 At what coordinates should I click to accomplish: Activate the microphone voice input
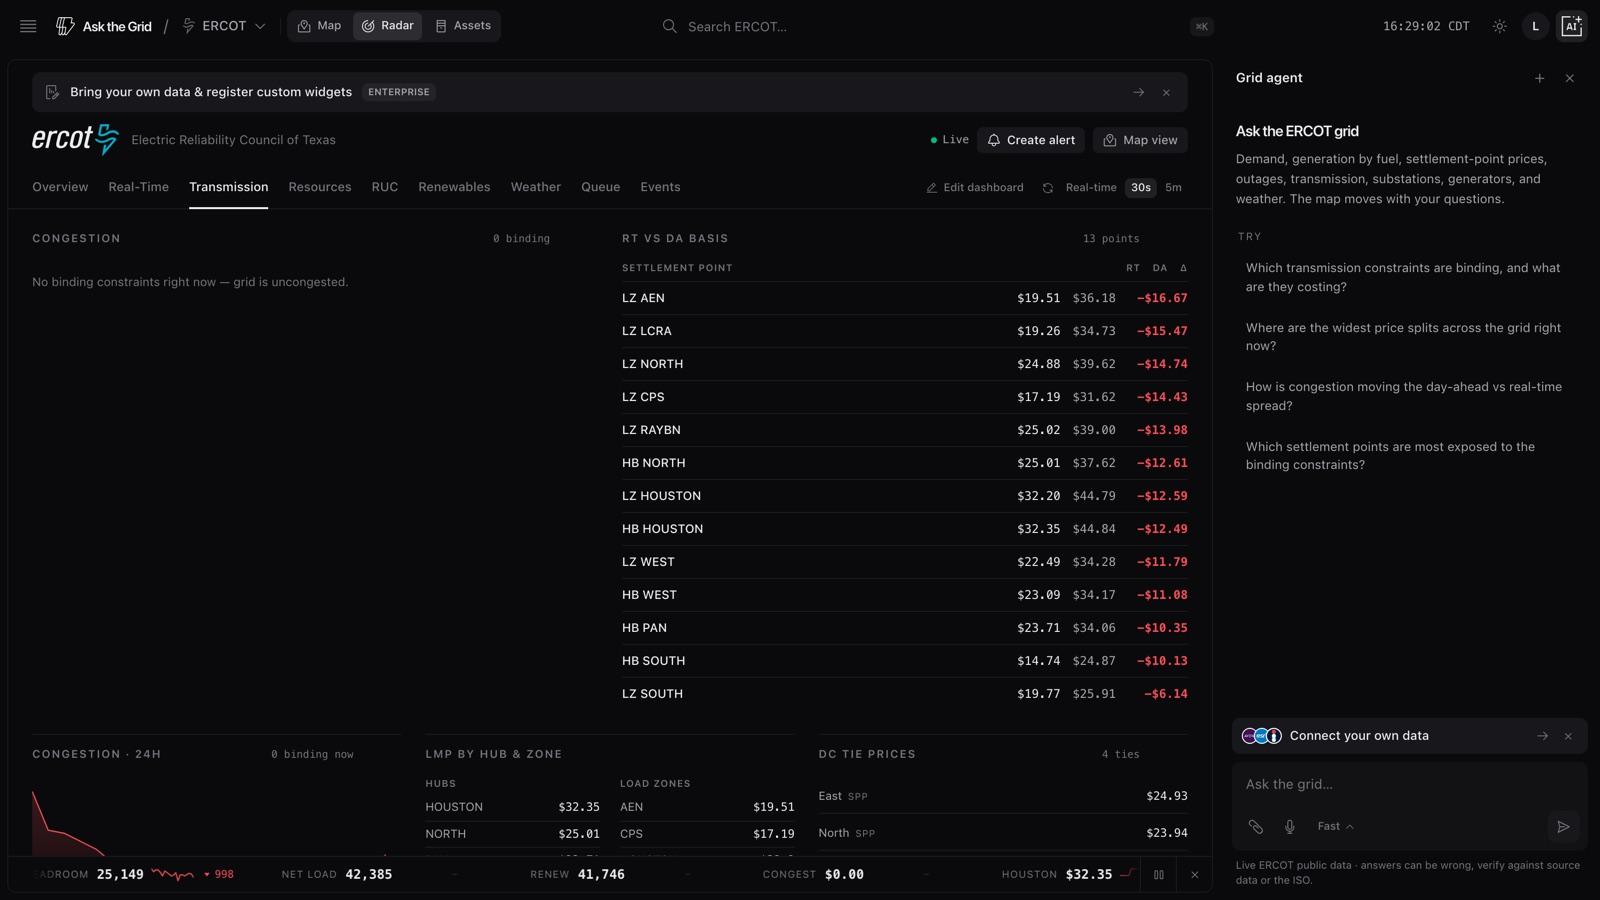tap(1289, 826)
